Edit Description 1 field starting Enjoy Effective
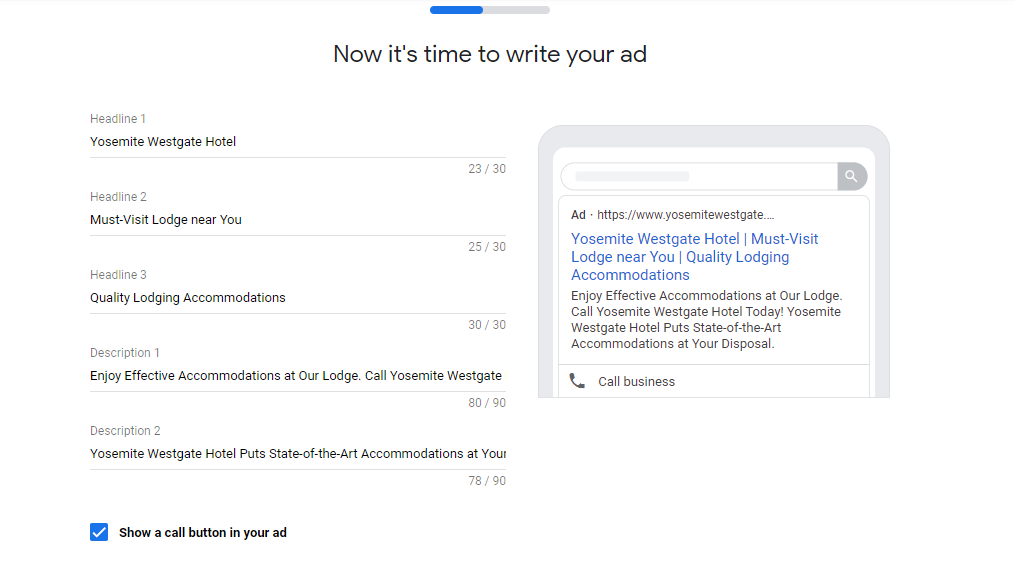Screen dimensions: 1015x562 pos(298,376)
